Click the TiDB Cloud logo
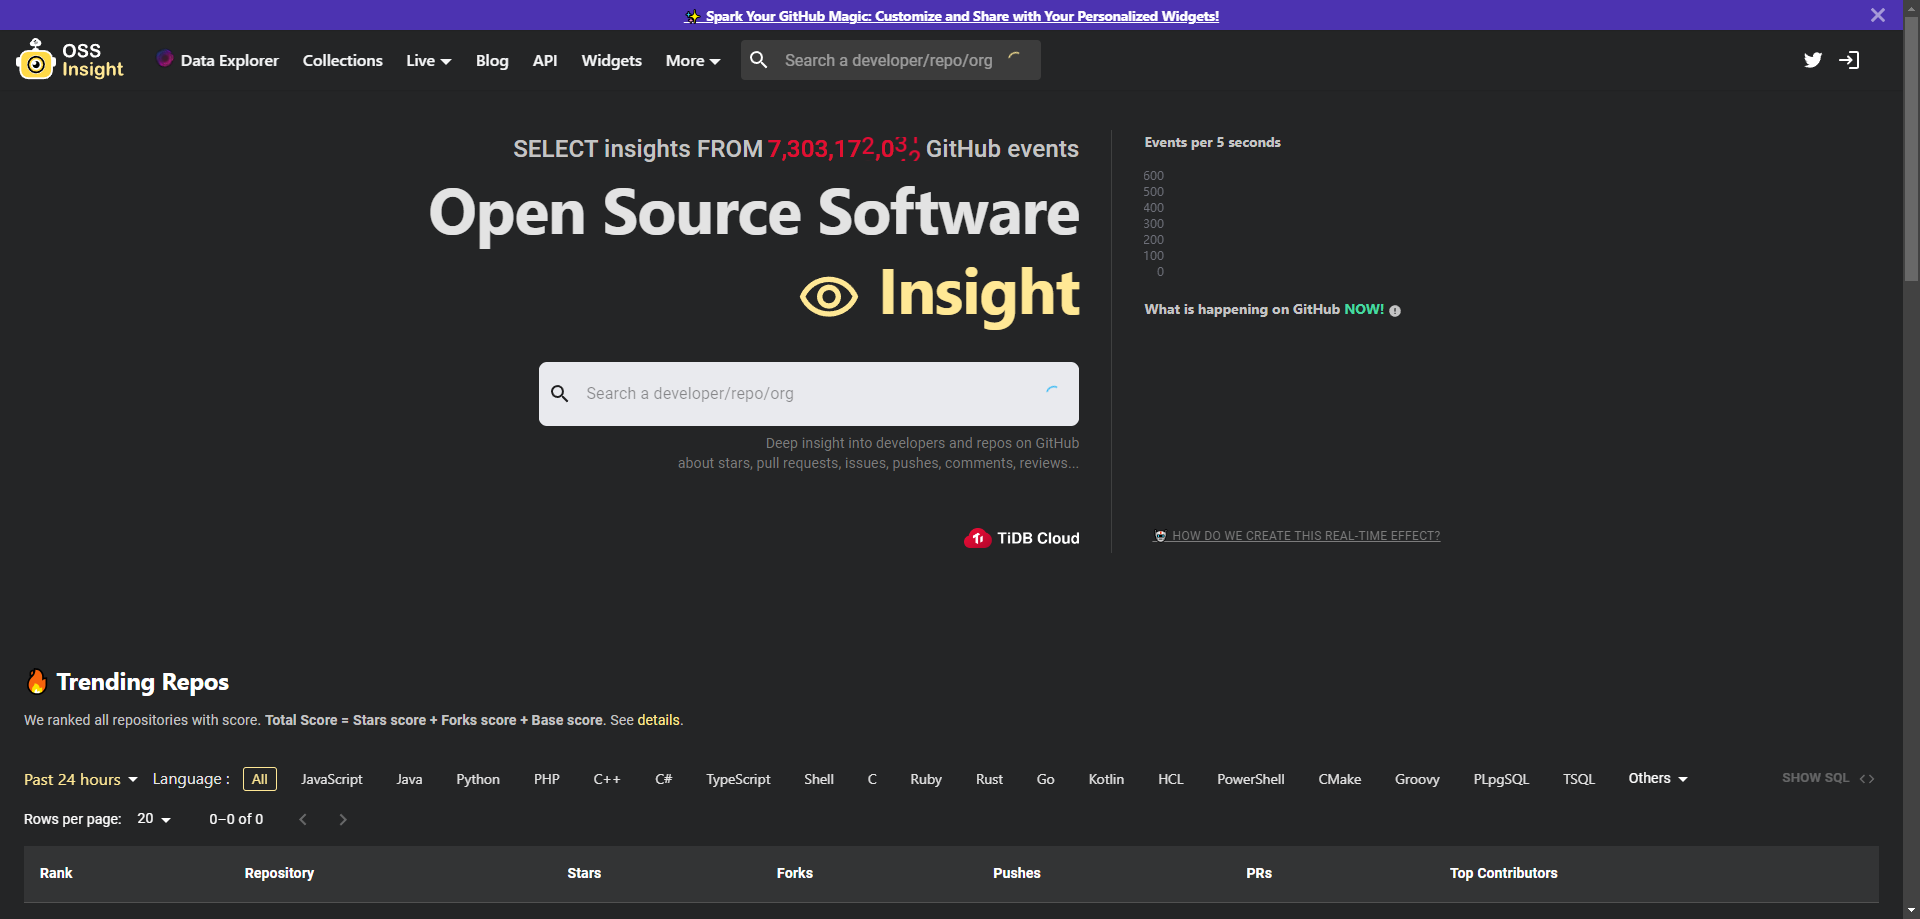Viewport: 1920px width, 919px height. [x=1022, y=538]
